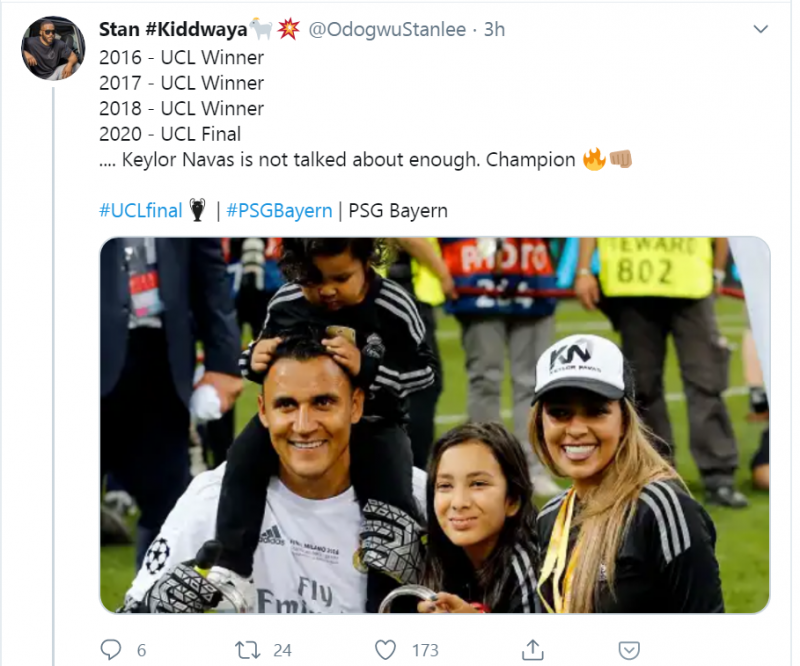Open the #UCLfinal hashtag
This screenshot has height=666, width=800.
[x=141, y=211]
